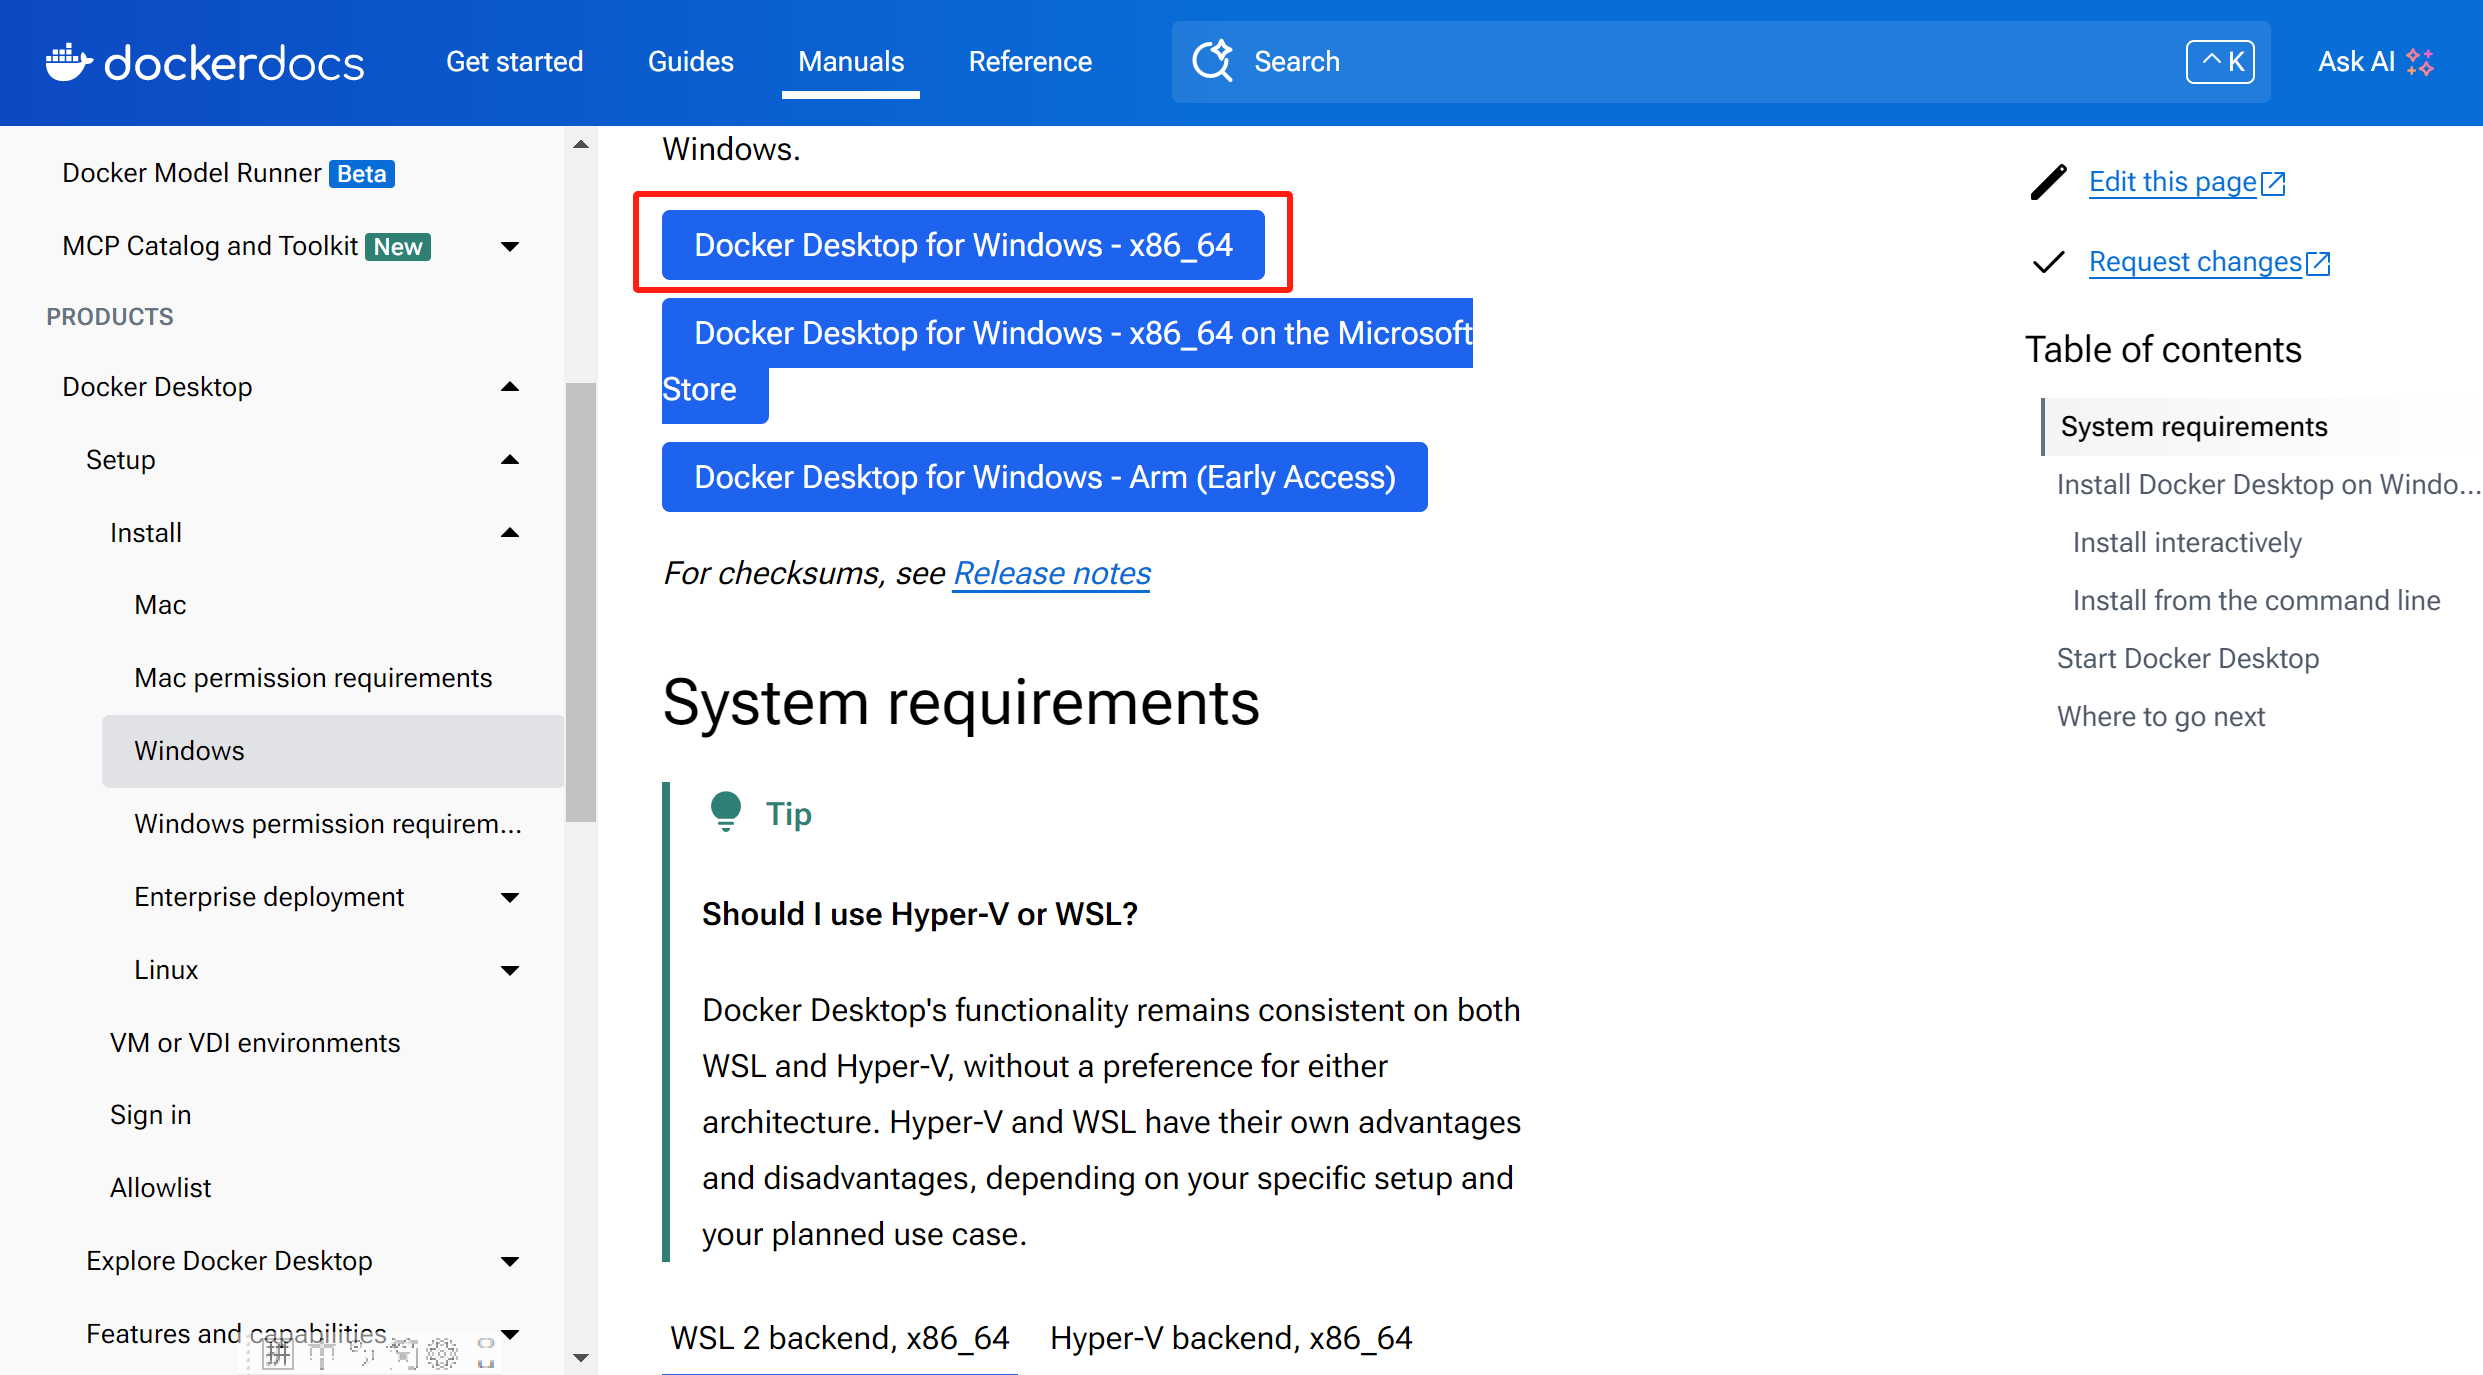Click the gear icon in IME toolbar
This screenshot has height=1375, width=2483.
pyautogui.click(x=442, y=1353)
